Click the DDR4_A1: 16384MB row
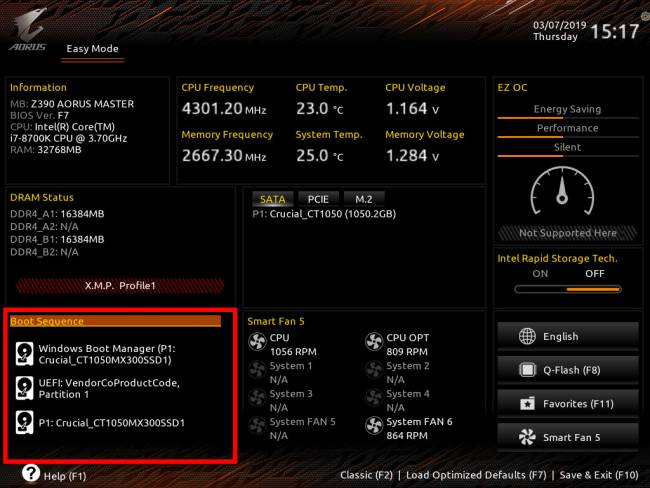This screenshot has height=488, width=650. point(57,214)
